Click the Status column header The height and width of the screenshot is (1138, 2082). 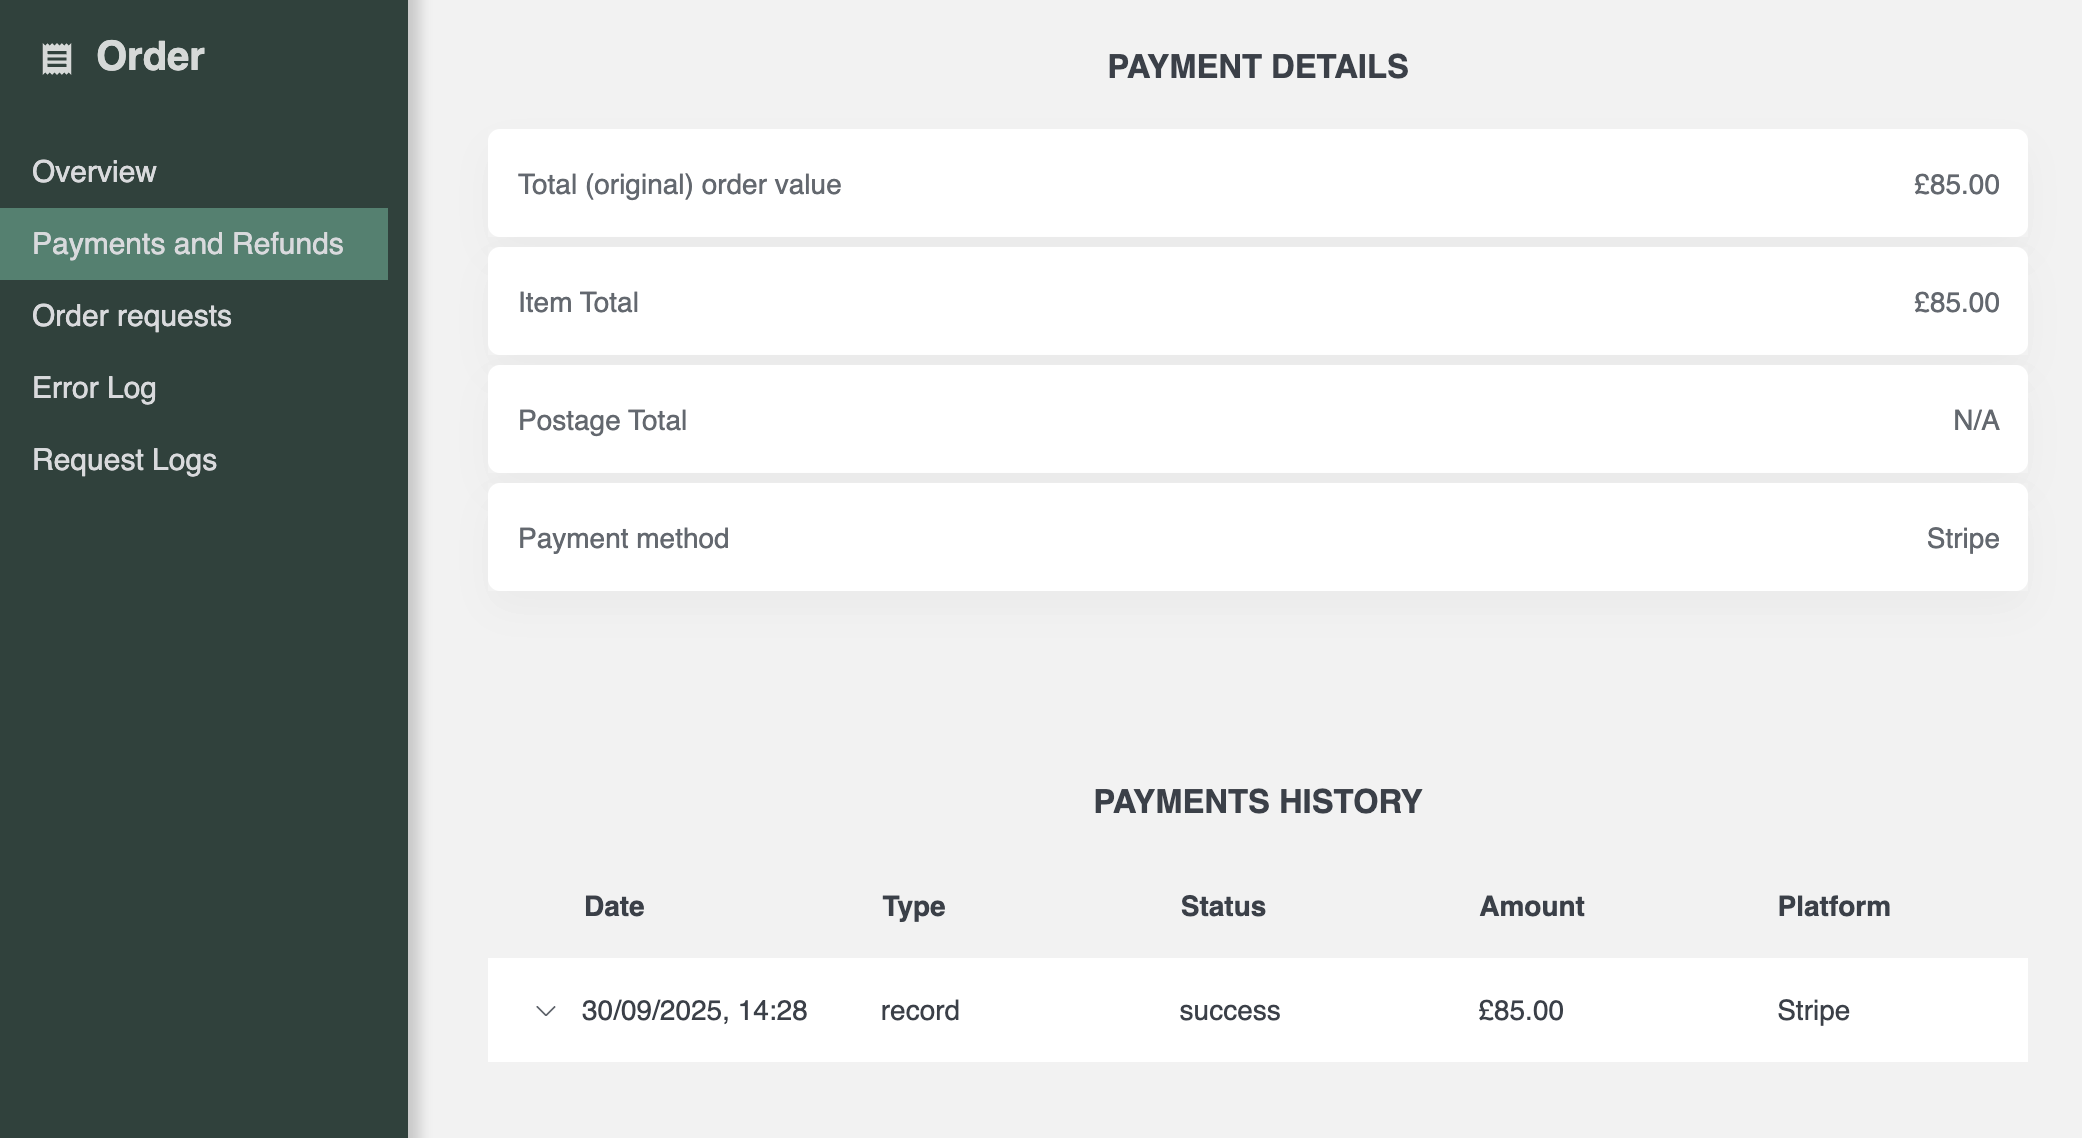1223,906
